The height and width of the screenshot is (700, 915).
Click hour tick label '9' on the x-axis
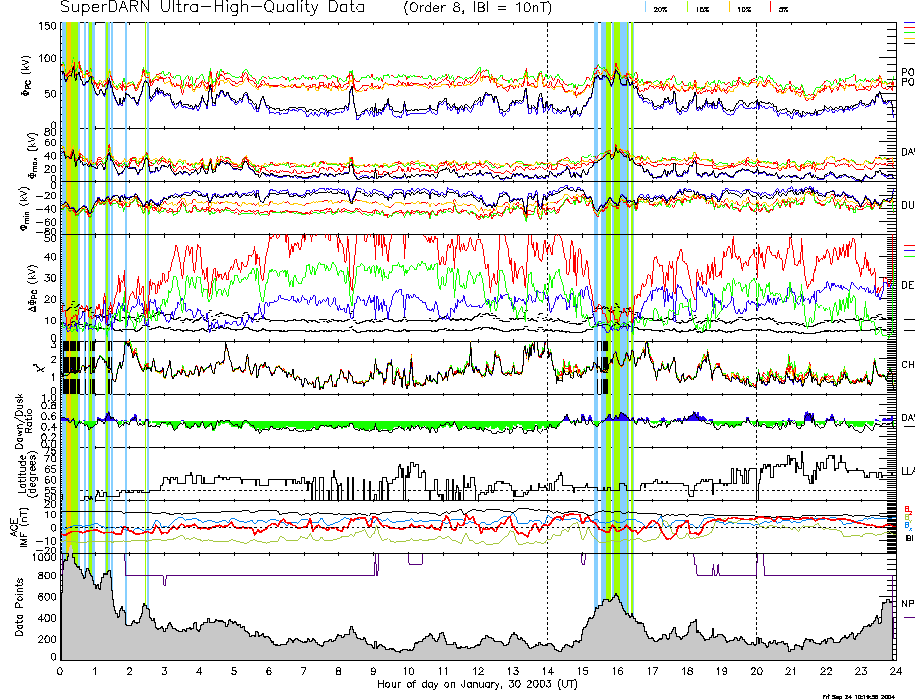pos(373,671)
